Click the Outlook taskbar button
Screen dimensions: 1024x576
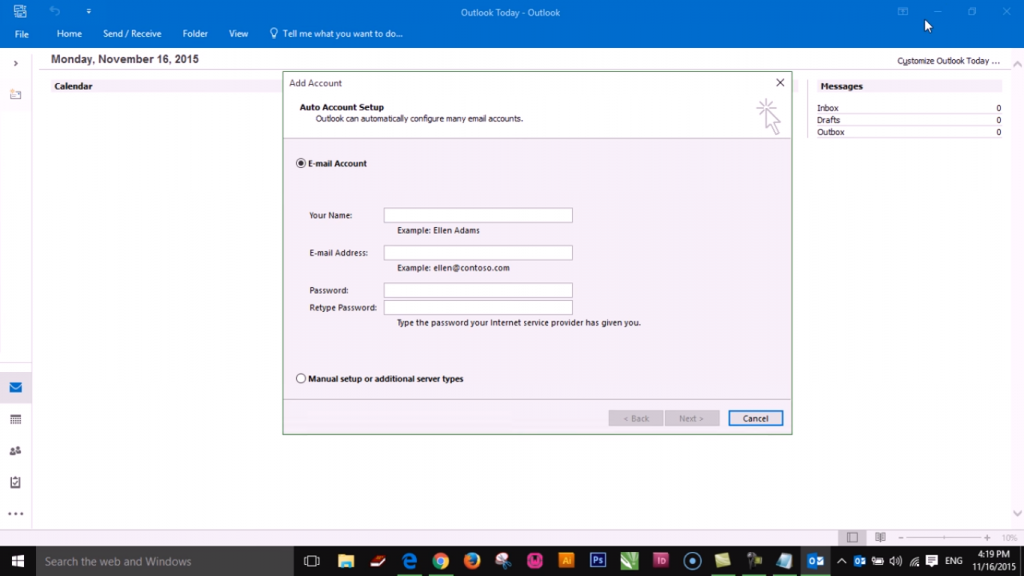(816, 561)
